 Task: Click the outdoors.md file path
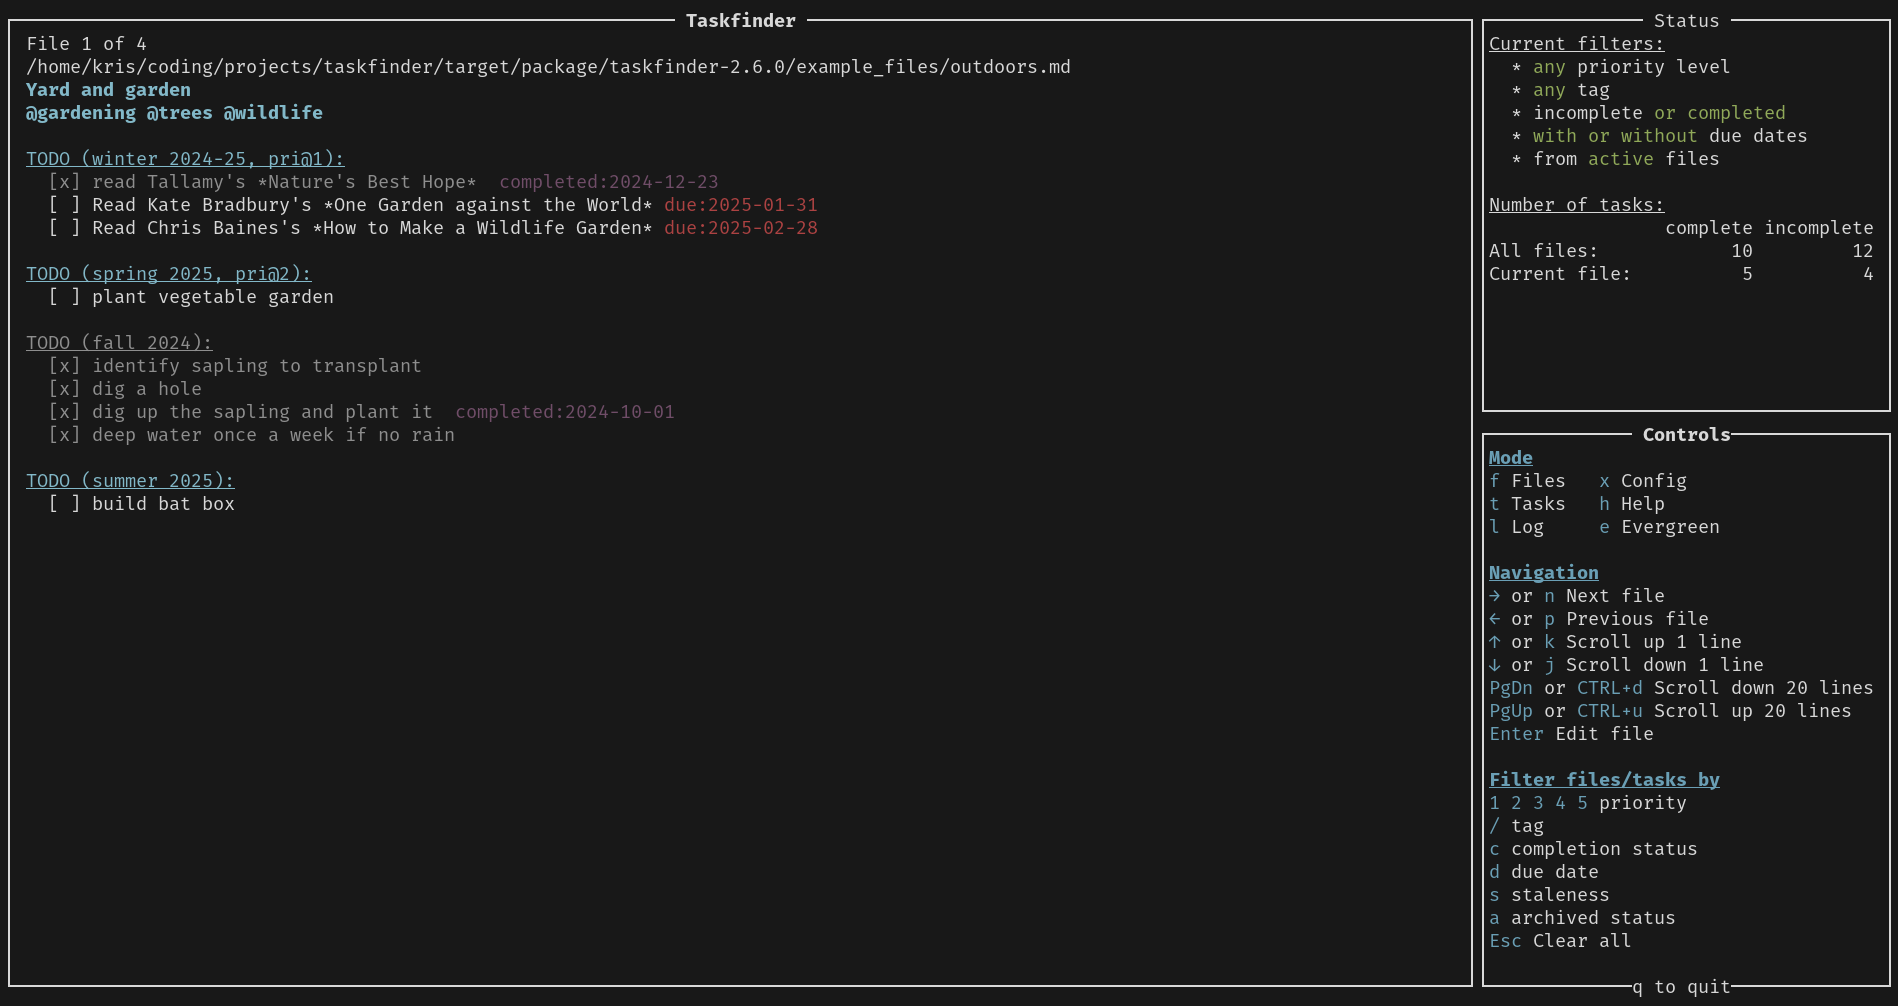pos(548,67)
